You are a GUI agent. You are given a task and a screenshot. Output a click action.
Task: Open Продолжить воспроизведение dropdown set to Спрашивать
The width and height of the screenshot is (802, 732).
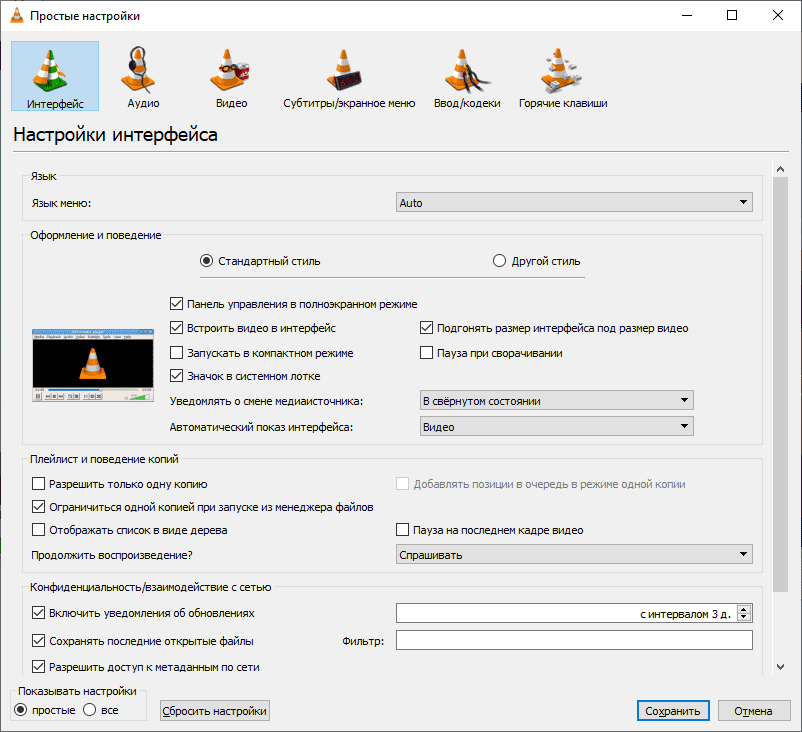(x=574, y=554)
